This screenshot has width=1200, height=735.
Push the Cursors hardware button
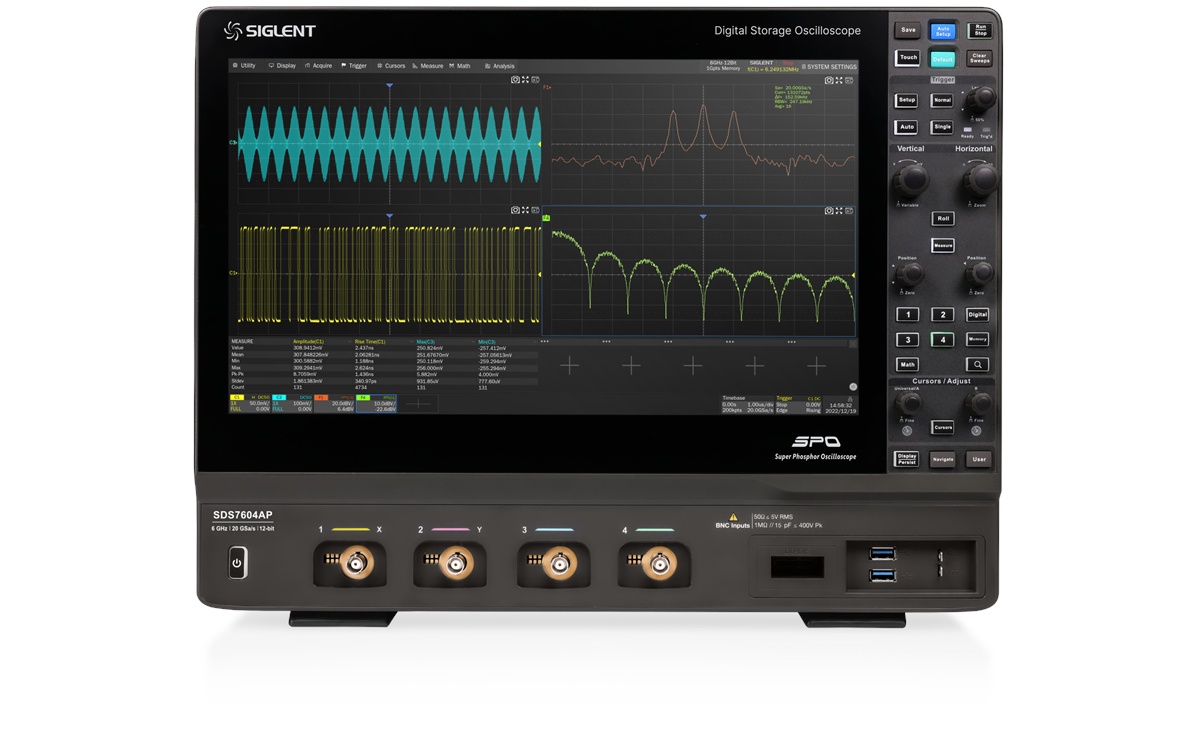tap(943, 427)
